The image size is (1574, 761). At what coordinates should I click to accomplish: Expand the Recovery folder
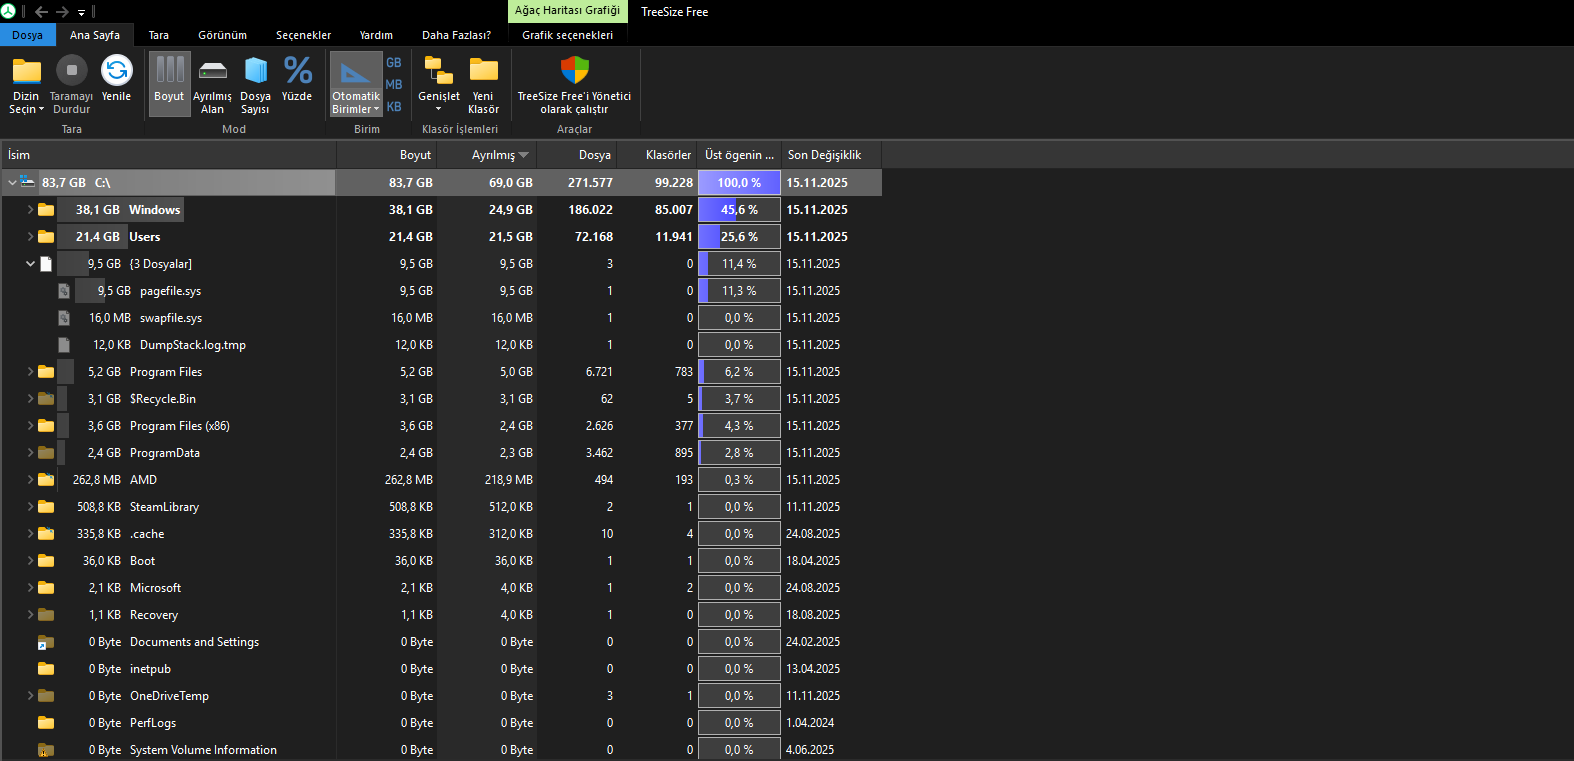pos(30,615)
